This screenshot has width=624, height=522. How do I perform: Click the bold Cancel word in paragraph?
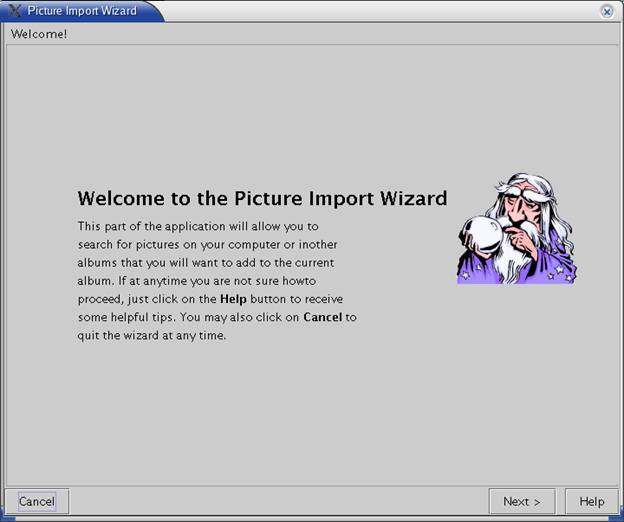coord(323,317)
